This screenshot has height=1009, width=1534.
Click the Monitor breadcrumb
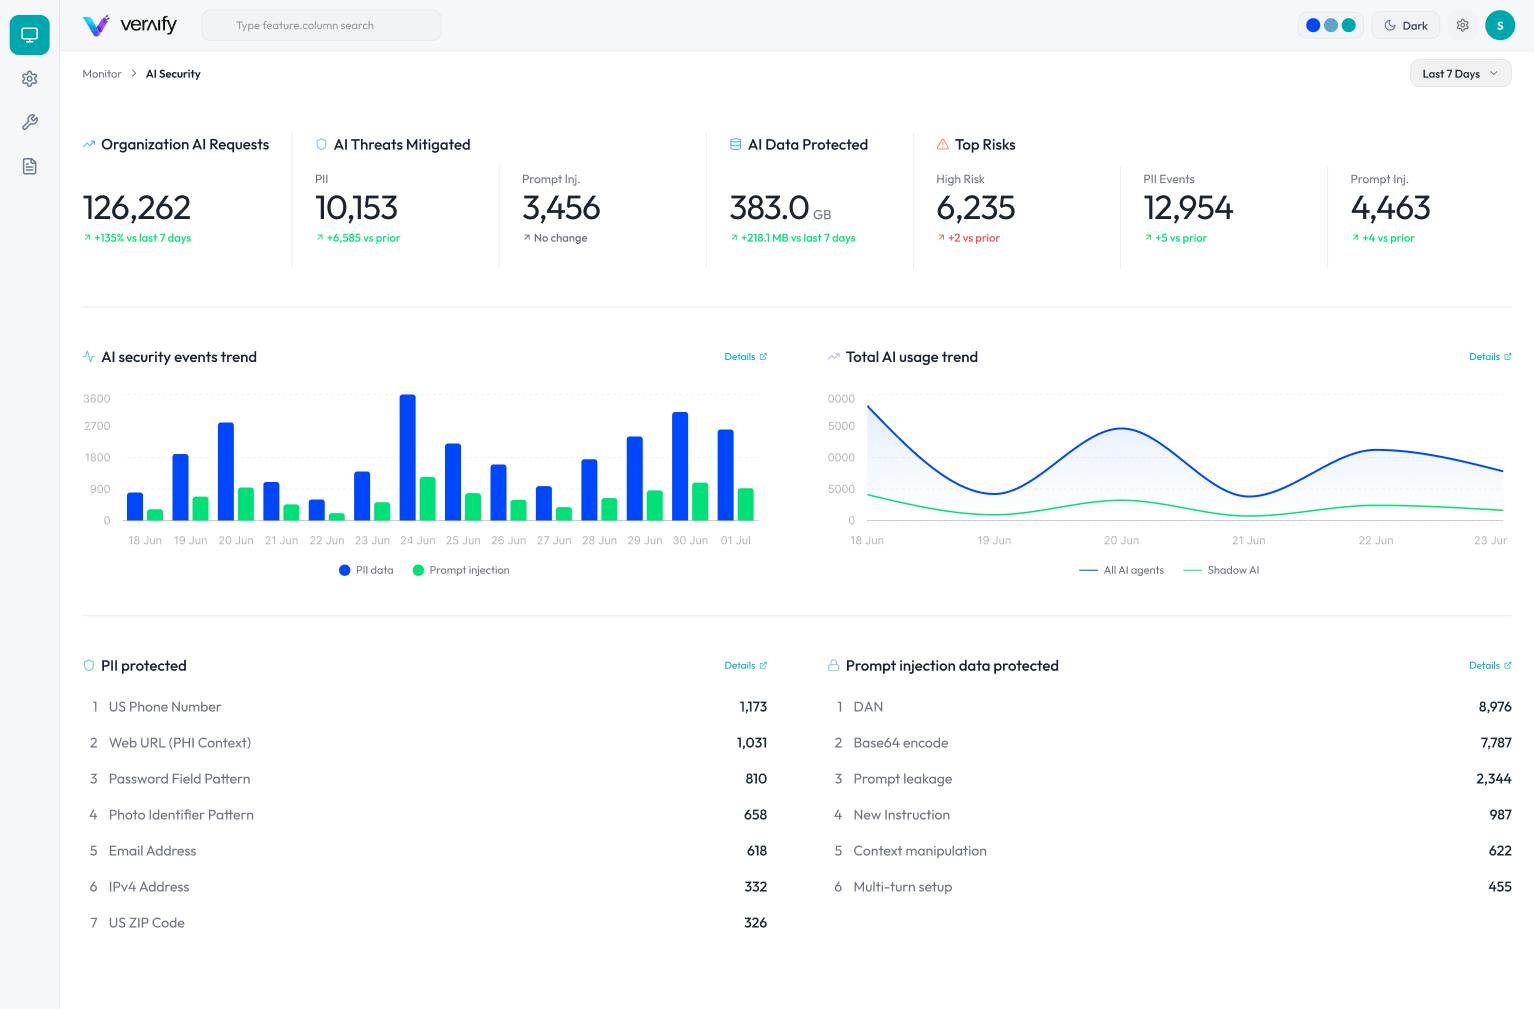tap(102, 74)
